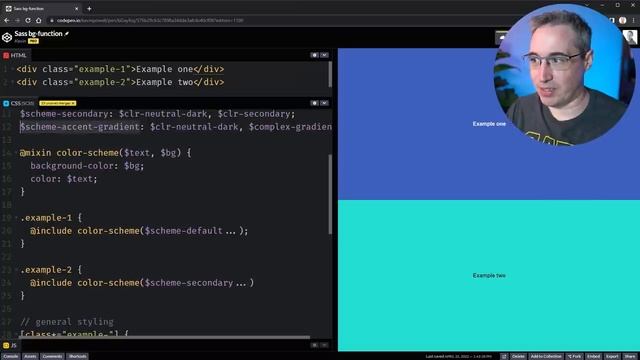The image size is (640, 360).
Task: Open CodePen user avatar menu
Action: (x=631, y=37)
